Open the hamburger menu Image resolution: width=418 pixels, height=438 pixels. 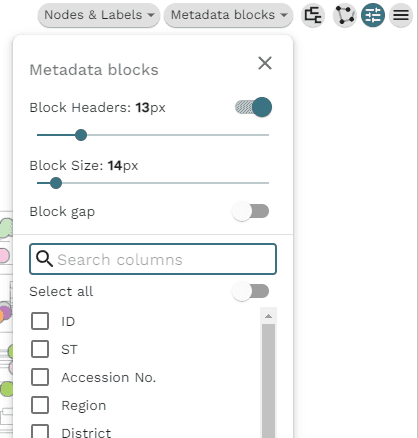401,15
